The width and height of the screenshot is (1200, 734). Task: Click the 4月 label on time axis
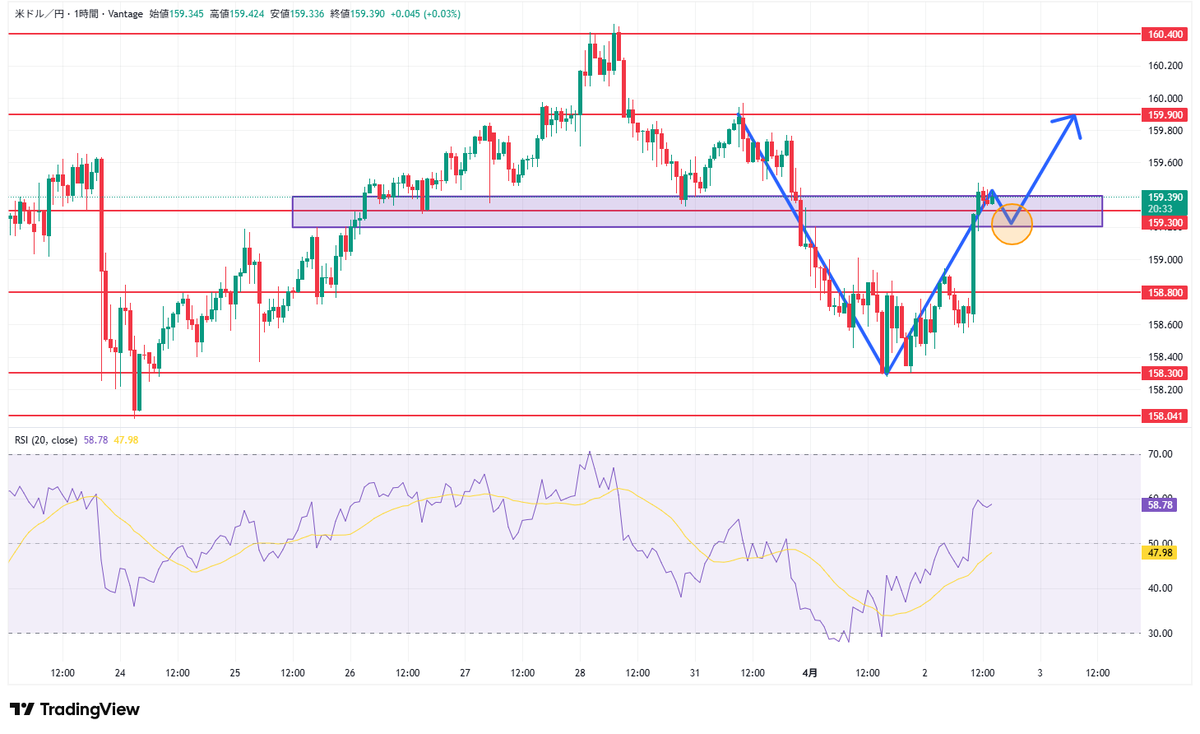(810, 673)
